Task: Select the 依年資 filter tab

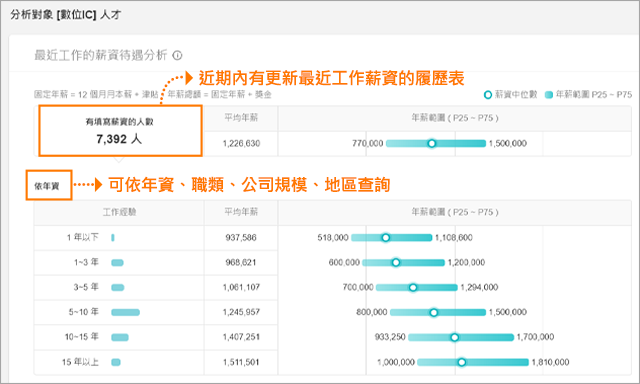Action: point(49,185)
